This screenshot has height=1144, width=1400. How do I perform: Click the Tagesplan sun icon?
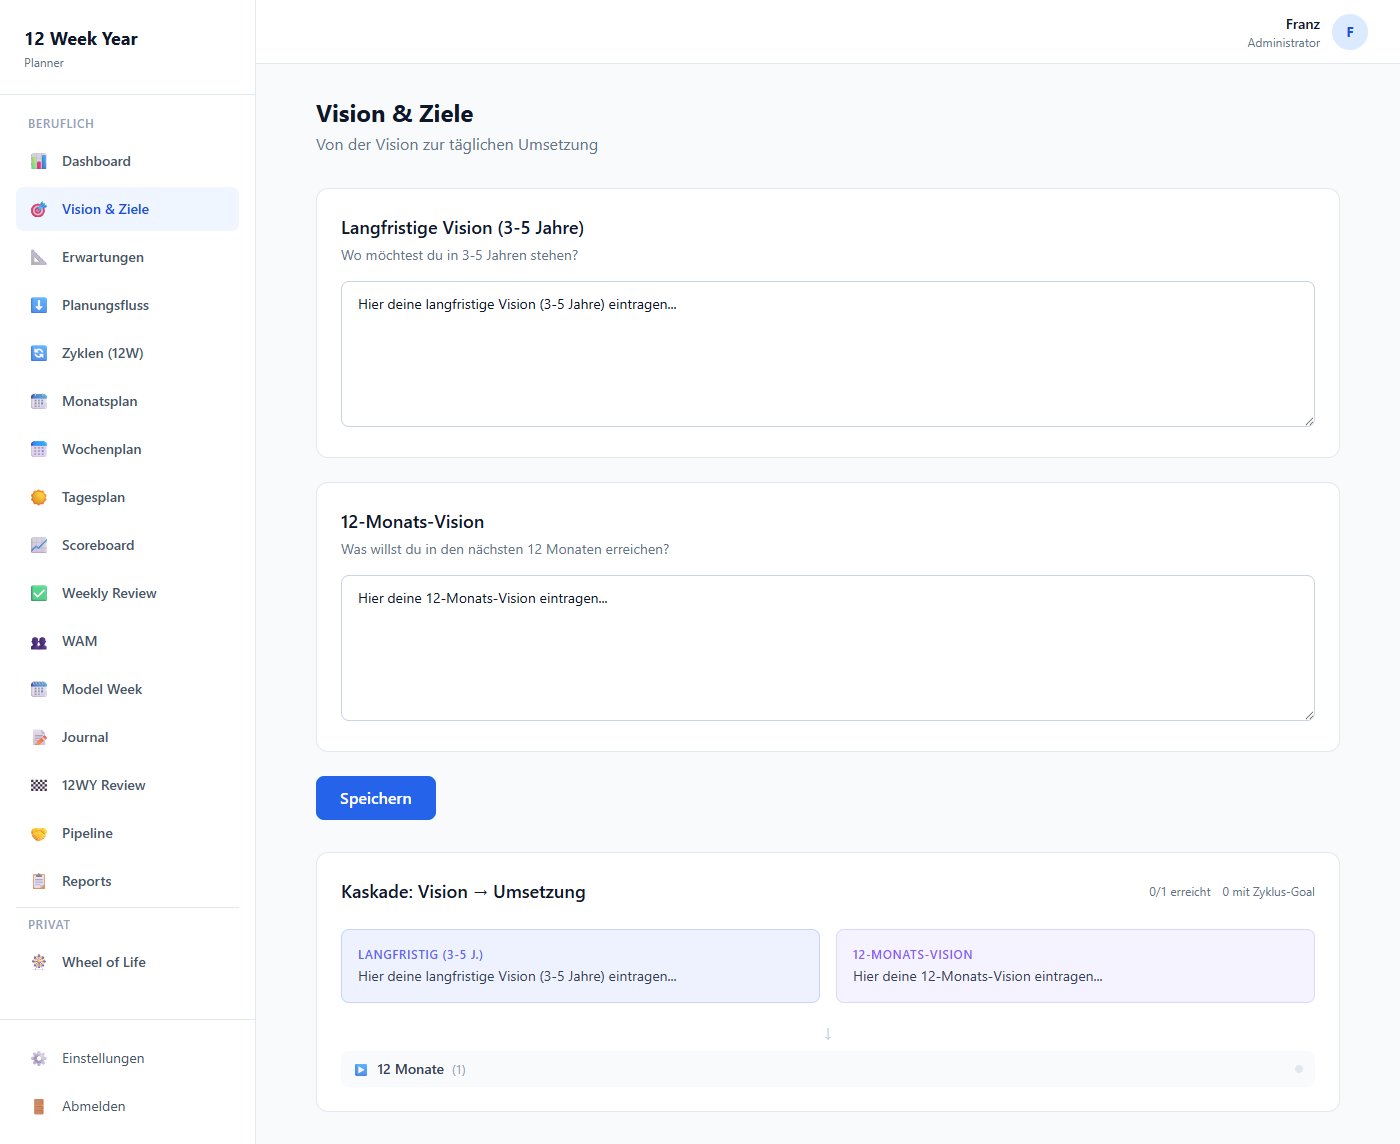click(39, 498)
